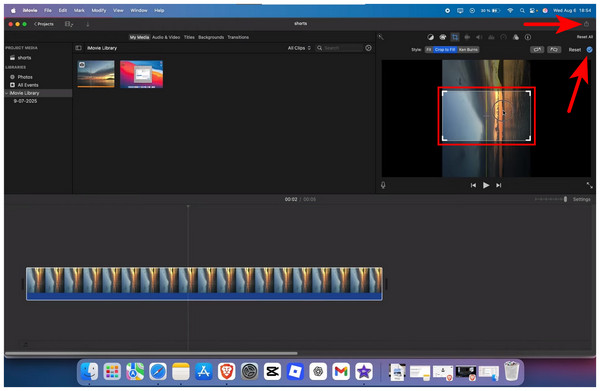Viewport: 600px width, 391px height.
Task: Open CapCut from the Dock
Action: click(x=272, y=371)
